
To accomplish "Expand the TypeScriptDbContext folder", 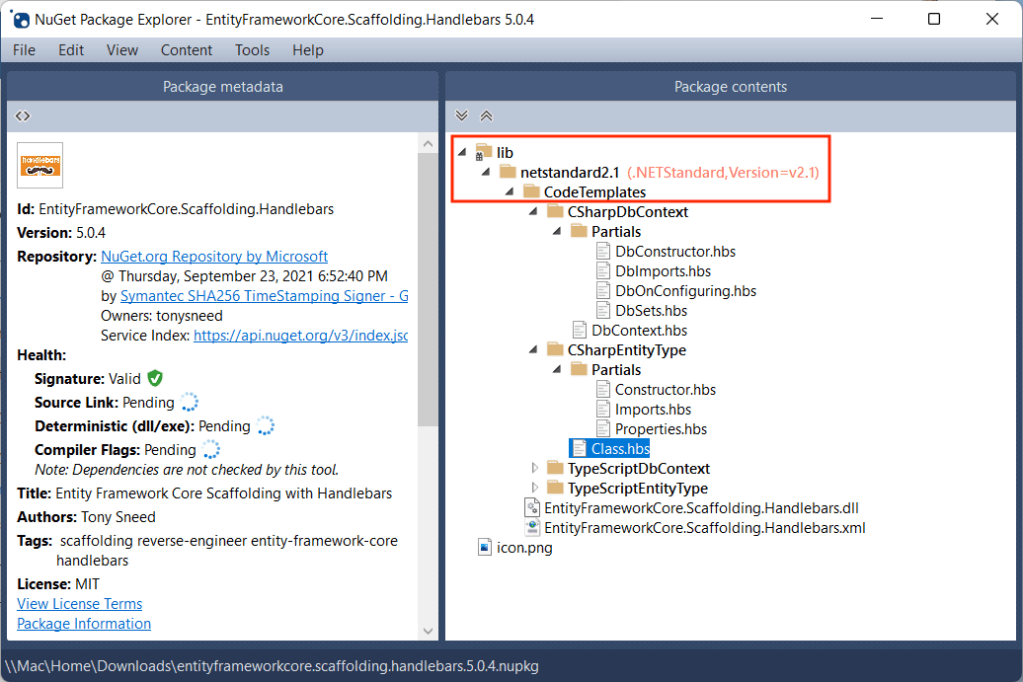I will (x=534, y=468).
